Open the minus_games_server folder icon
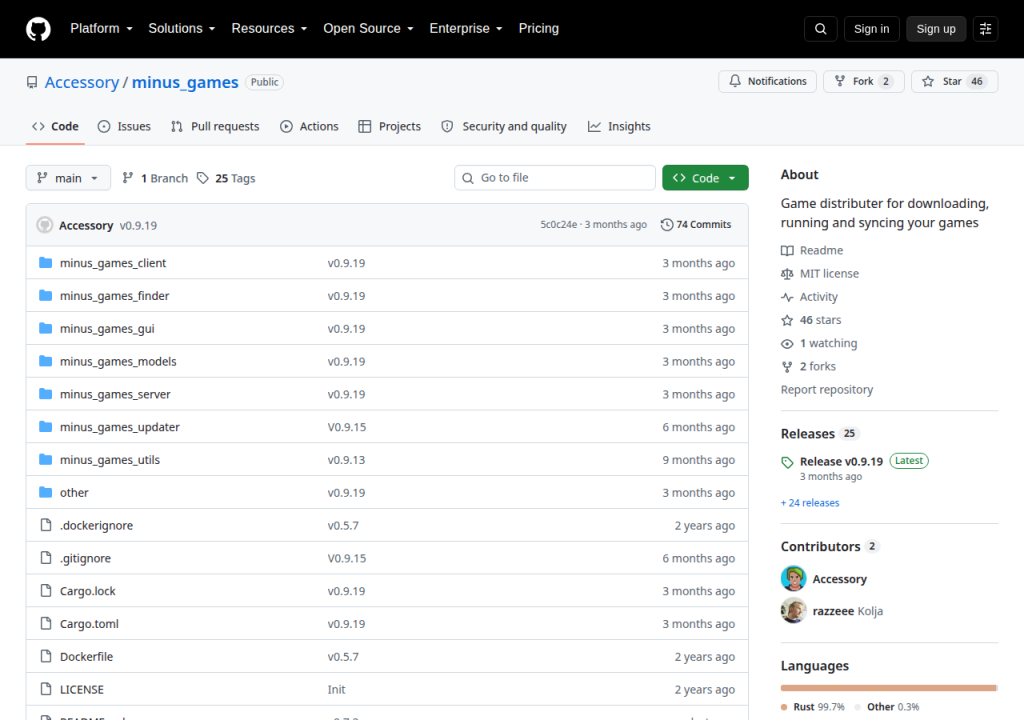Screen dimensions: 1024x720 click(x=45, y=394)
